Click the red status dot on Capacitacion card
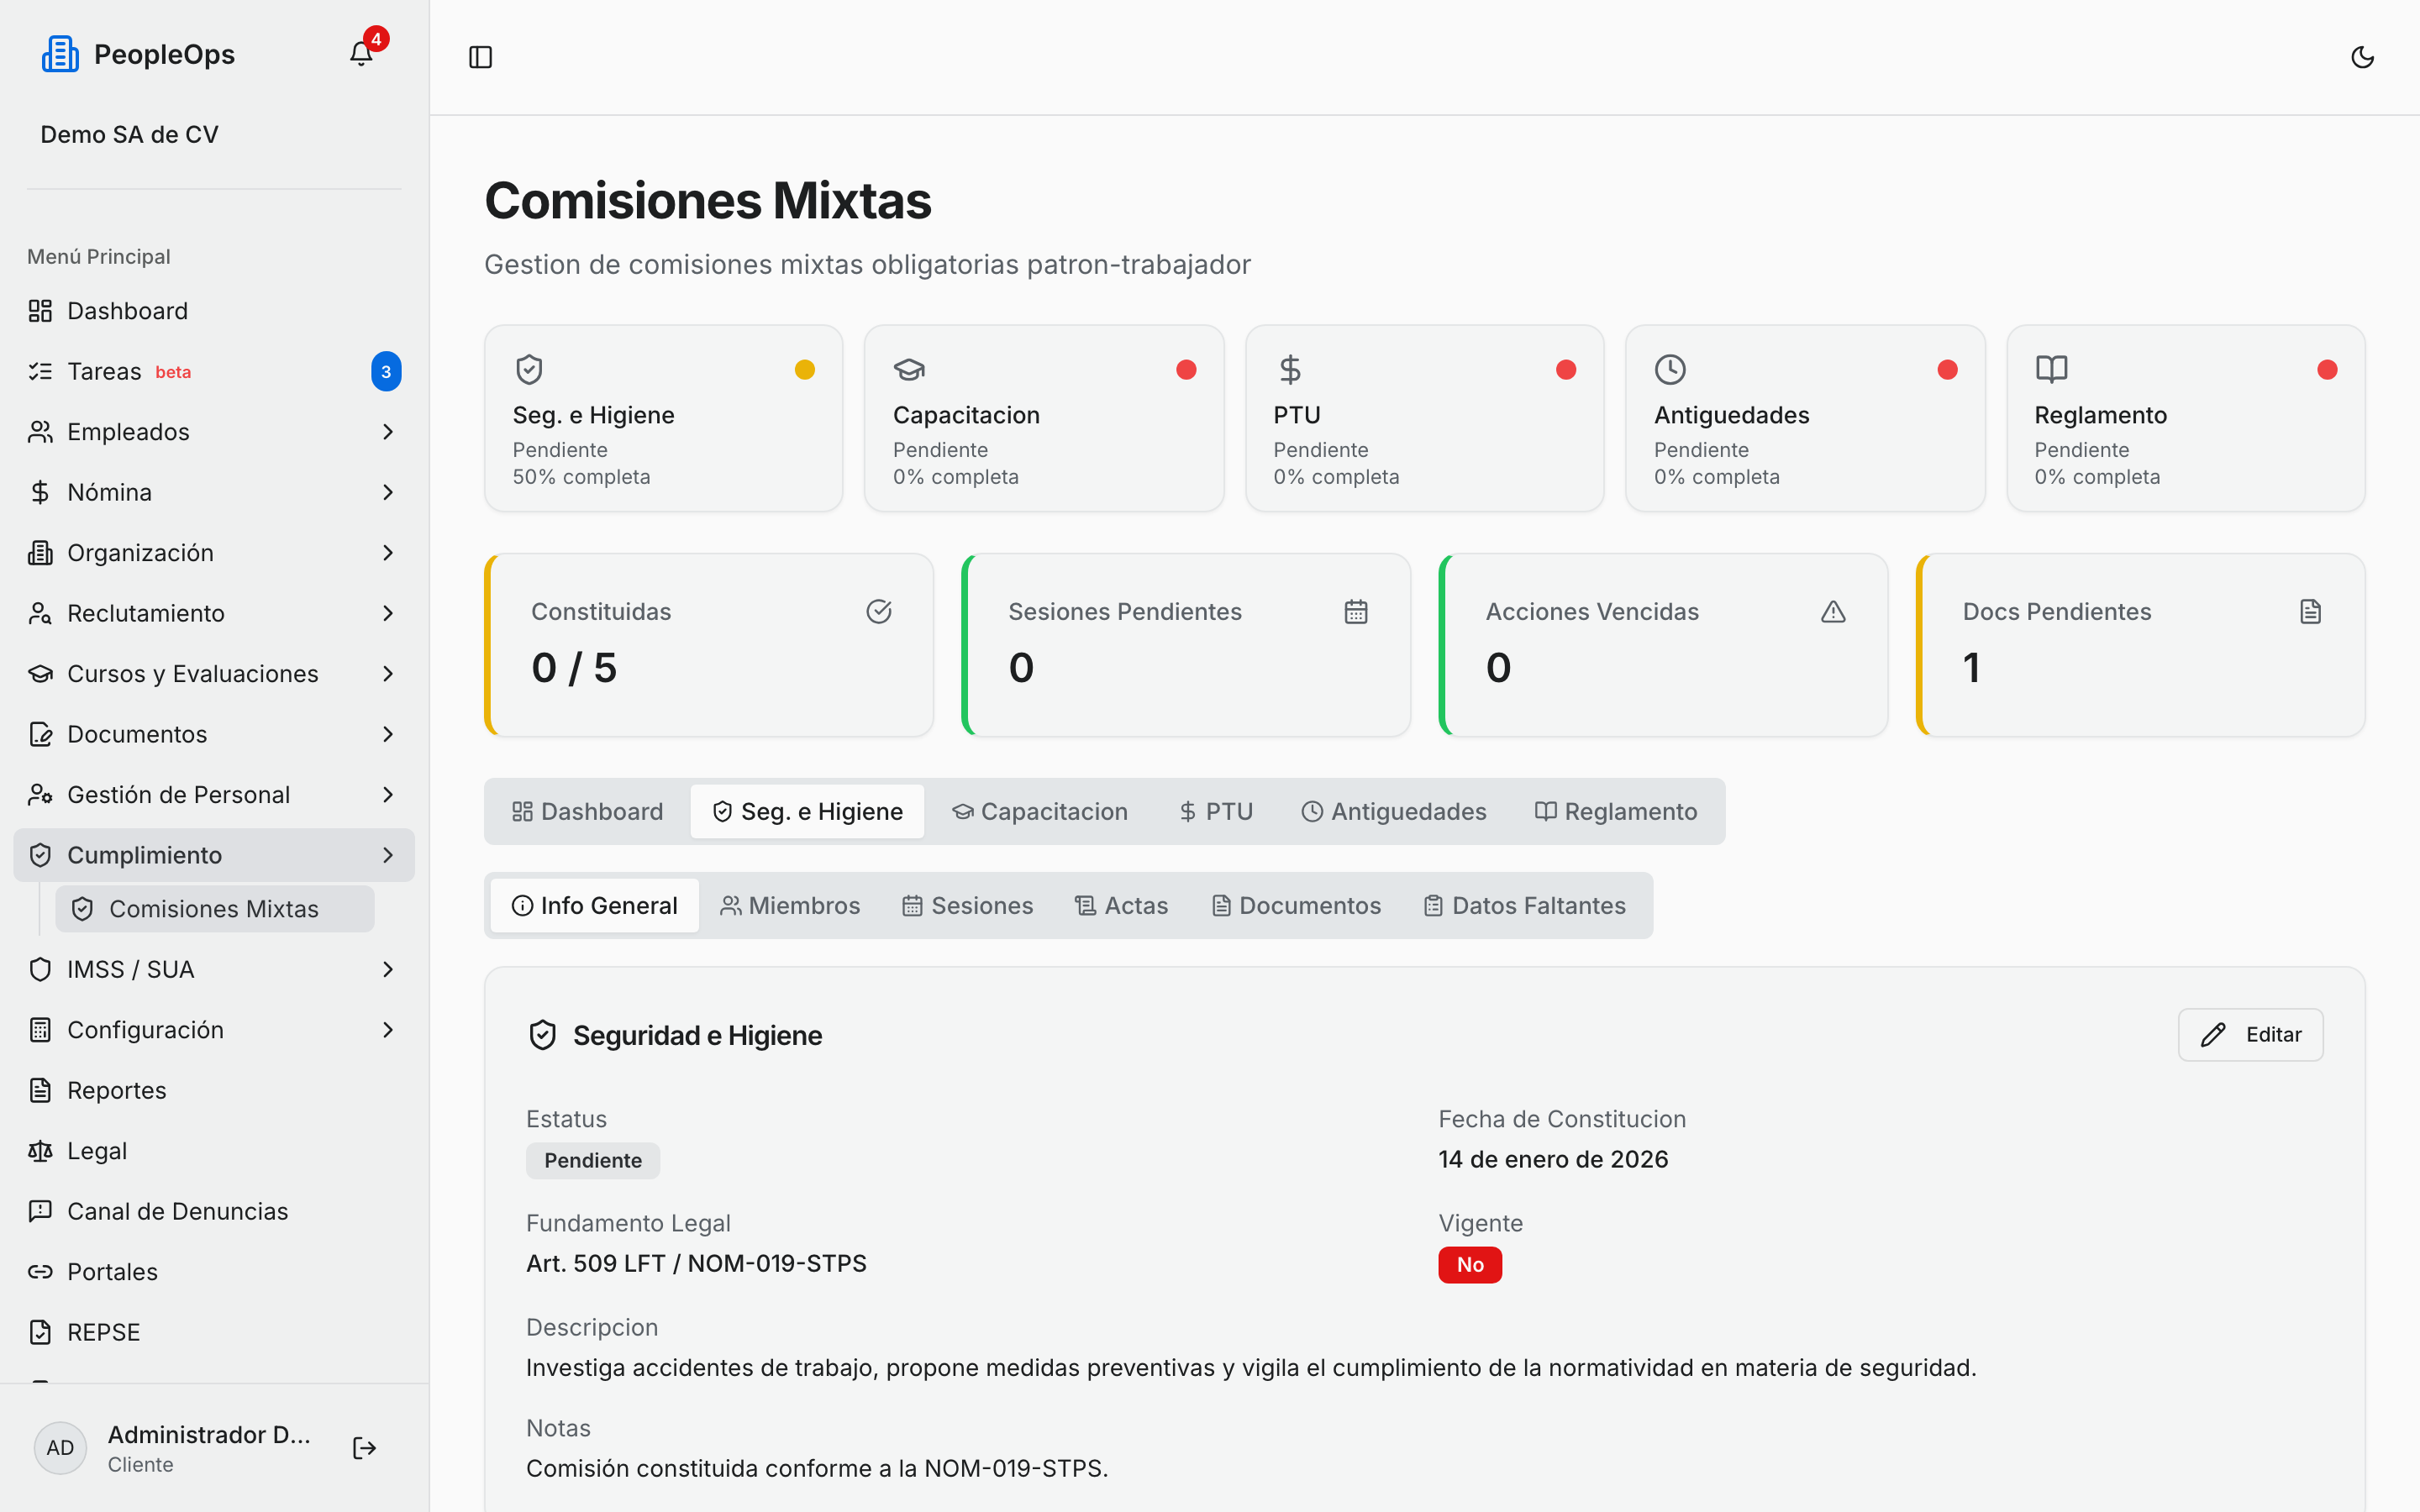This screenshot has width=2420, height=1512. pos(1186,370)
